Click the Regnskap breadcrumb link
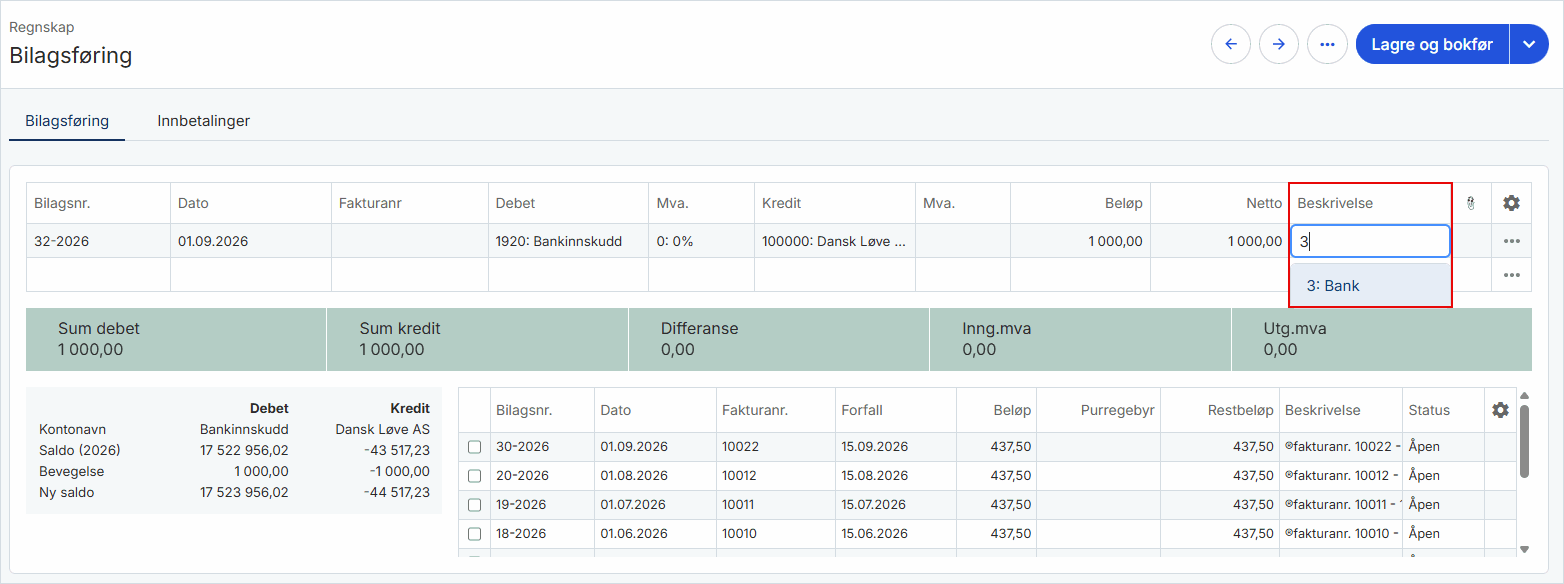 tap(42, 28)
